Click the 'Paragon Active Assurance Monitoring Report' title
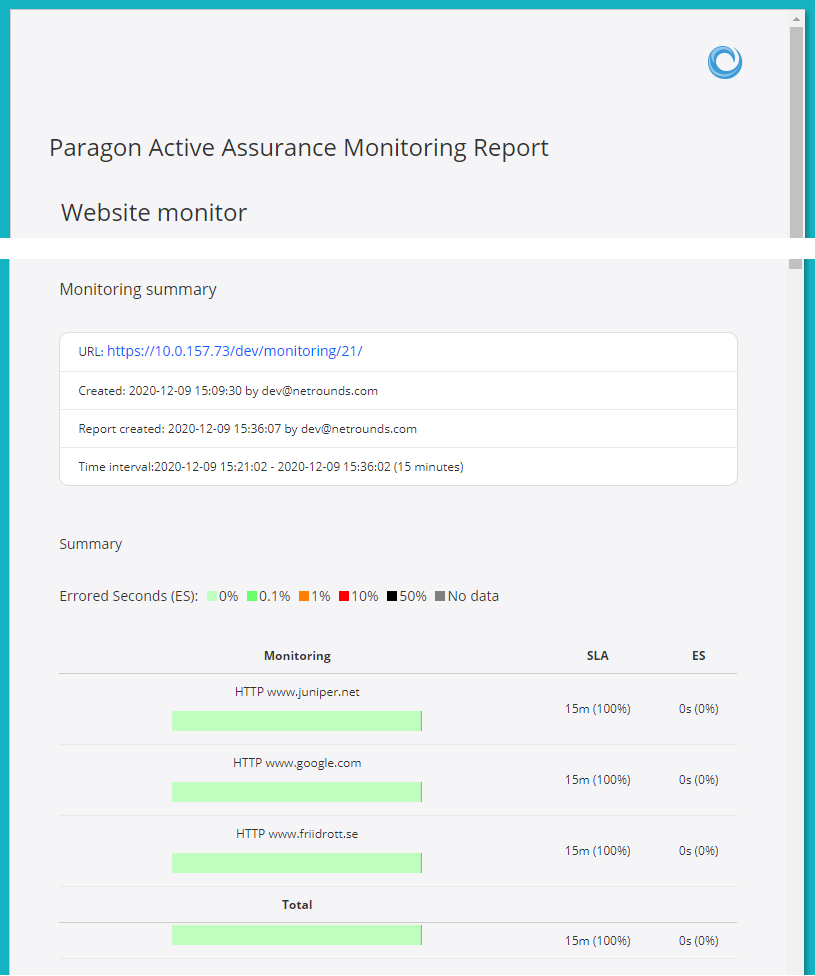 [299, 148]
